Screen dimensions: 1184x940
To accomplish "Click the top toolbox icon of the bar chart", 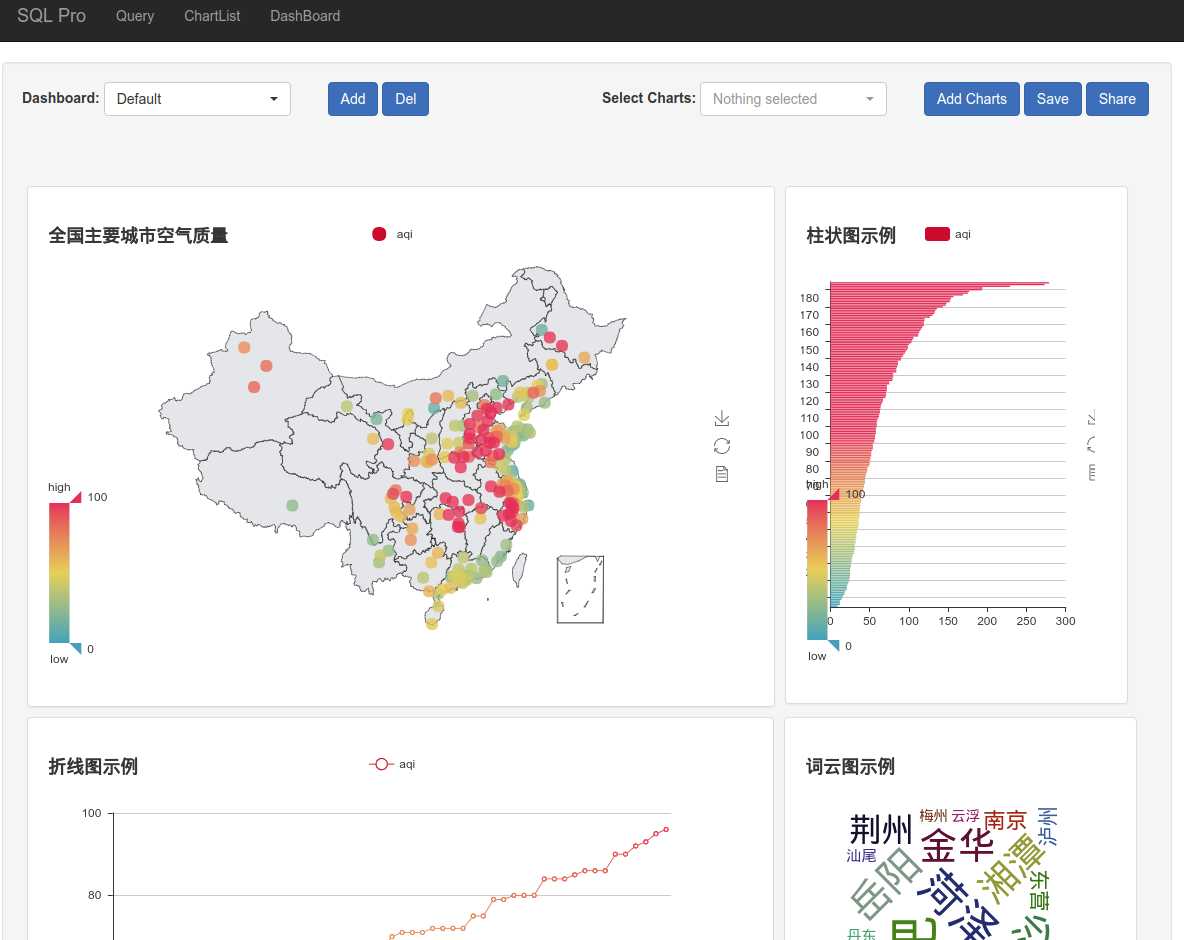I will point(1091,418).
